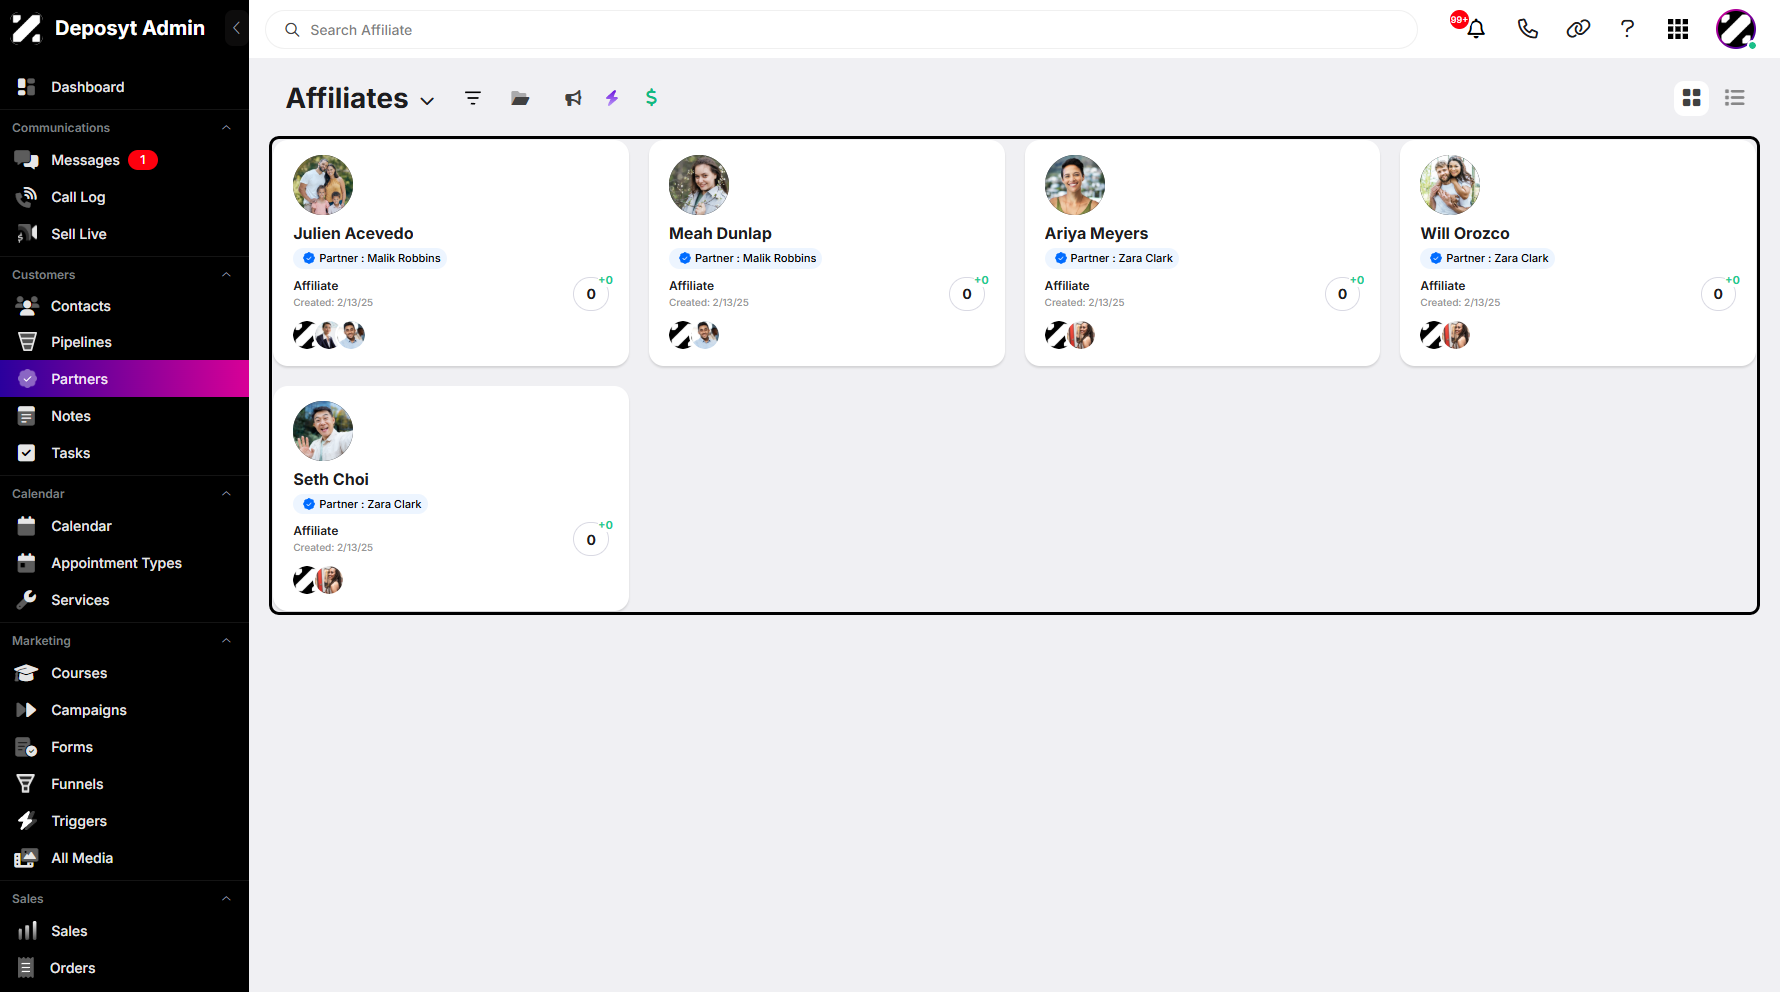Open the filter options icon
1780x992 pixels.
[x=473, y=98]
